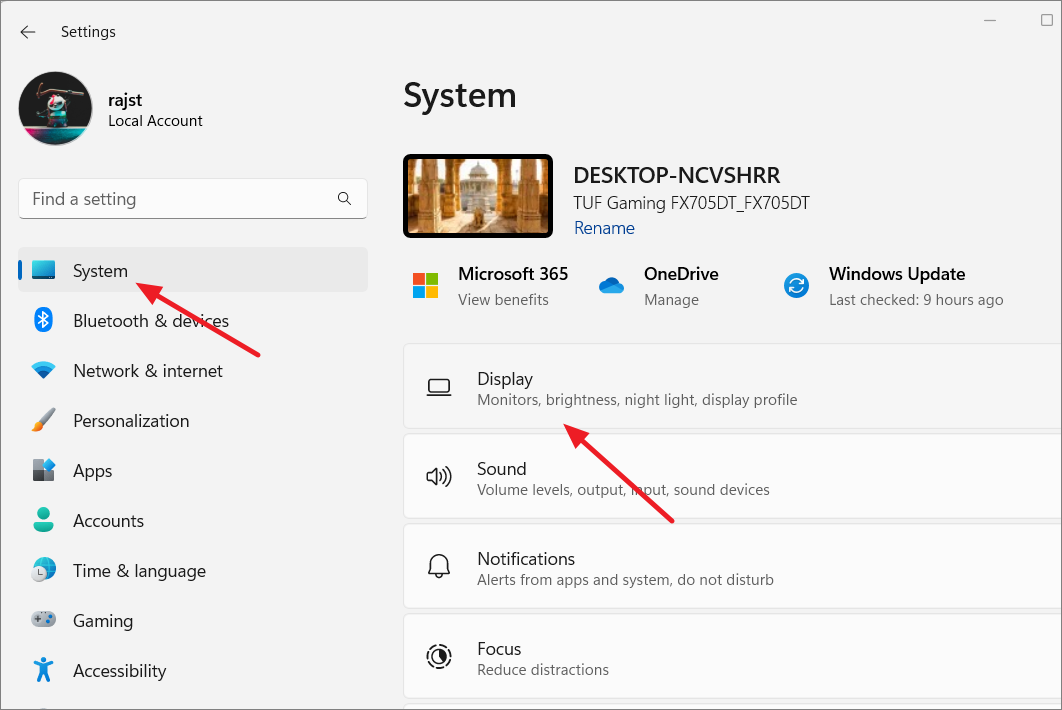Click the Bluetooth icon in sidebar

(43, 320)
